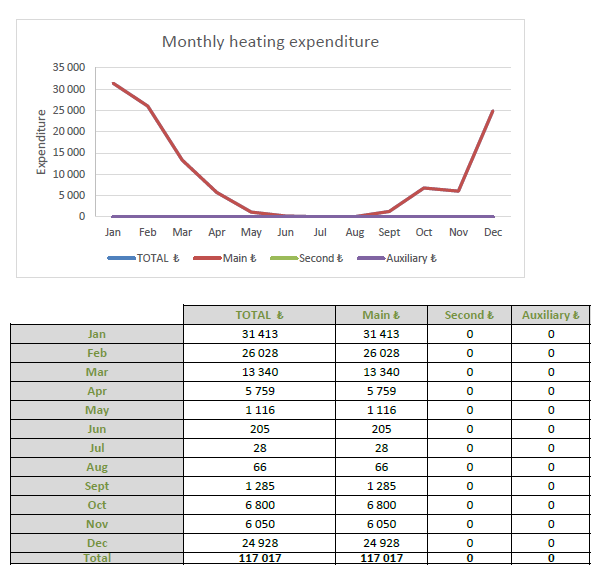This screenshot has width=609, height=574.
Task: Click the "TOTAL ₺" table column header
Action: click(x=259, y=315)
